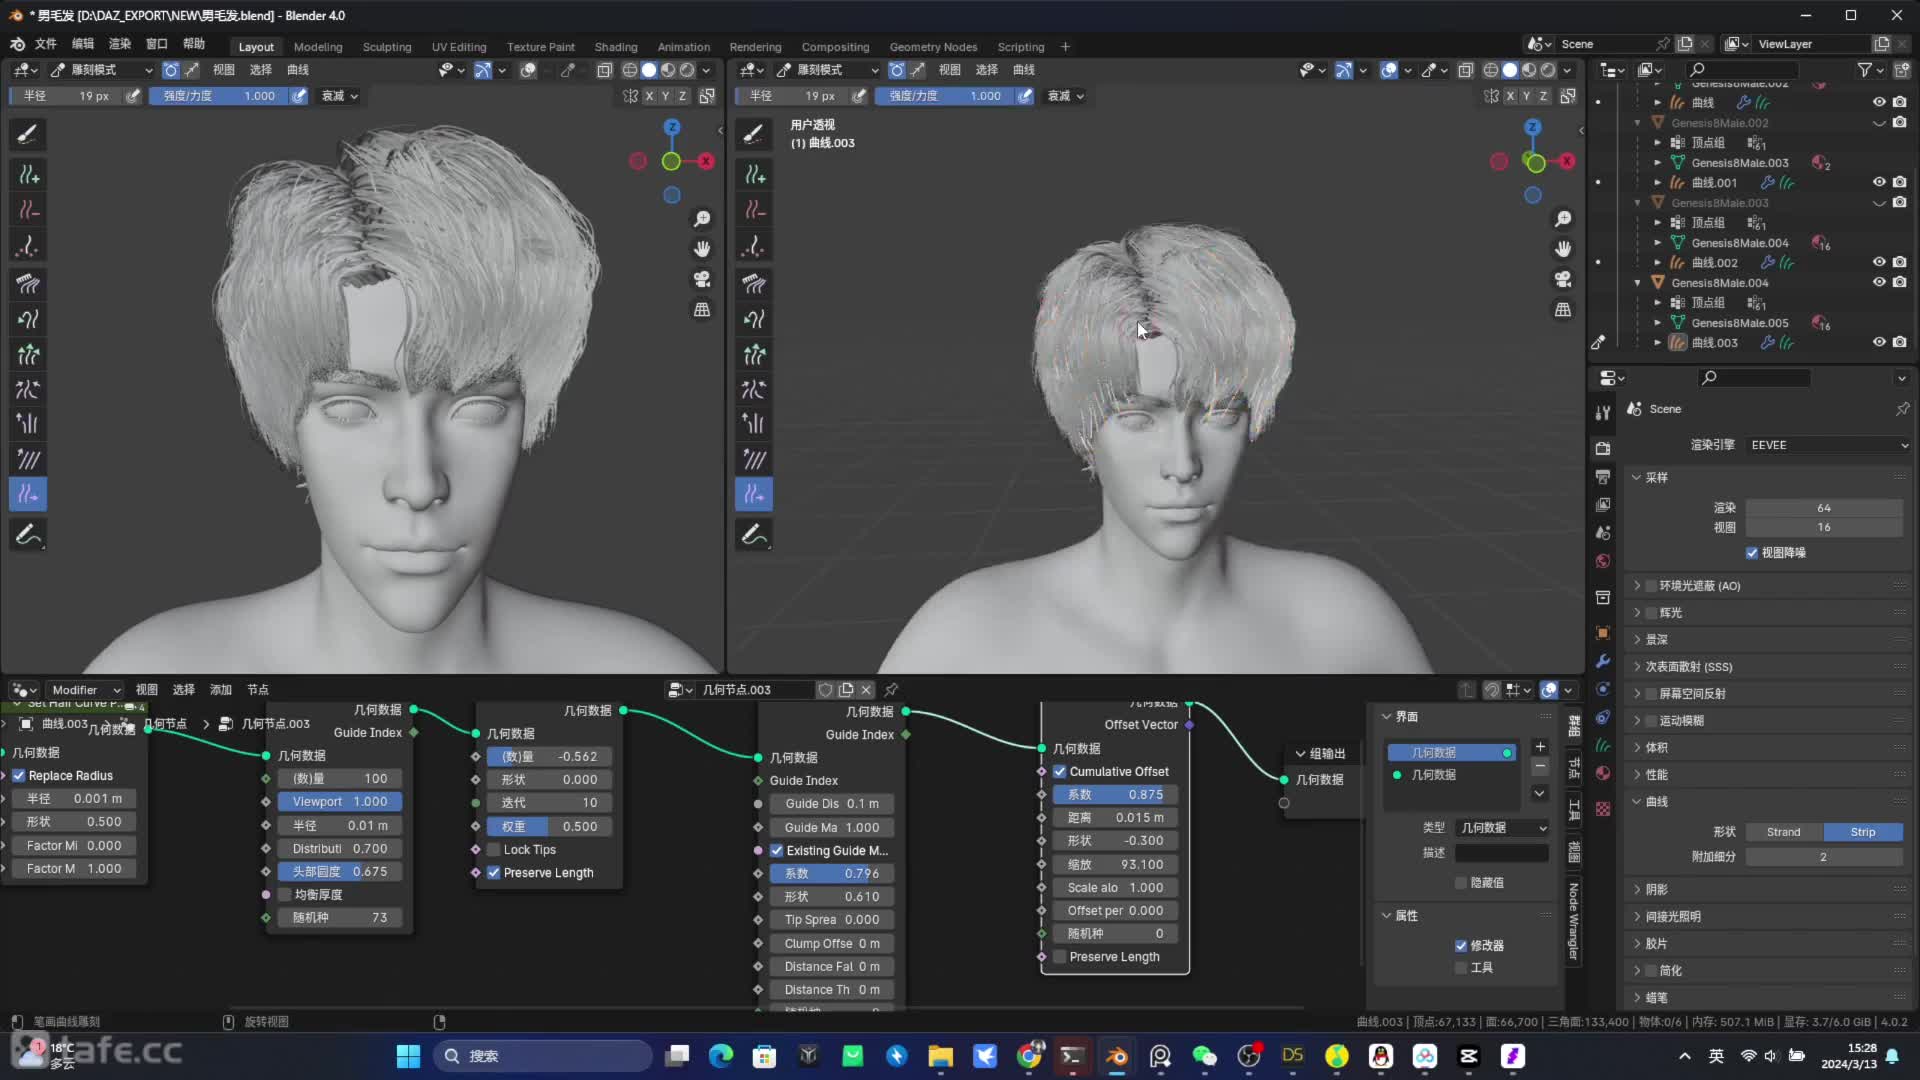Screen dimensions: 1920x1080
Task: Open the 搜索 box in the taskbar
Action: 543,1056
